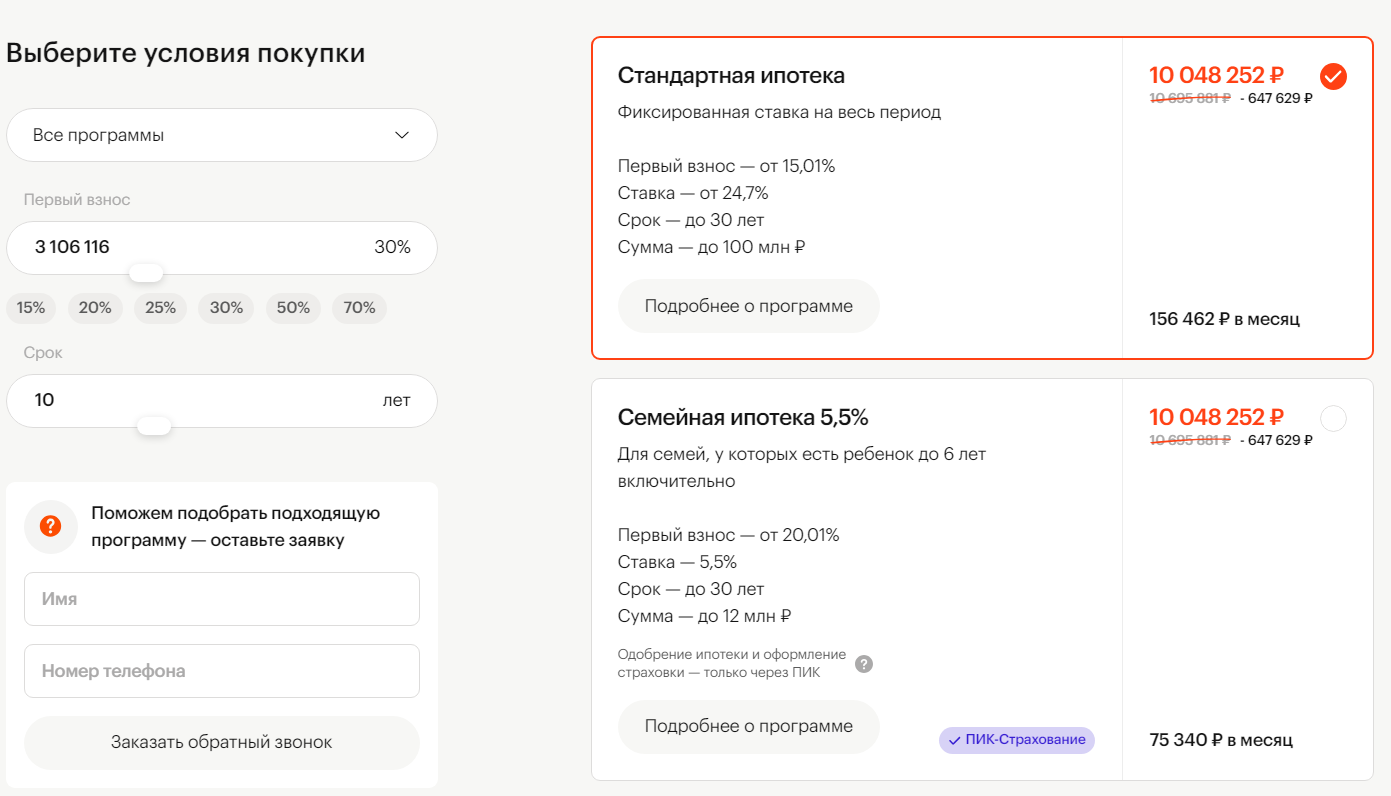Select the 70% down payment chip
The height and width of the screenshot is (796, 1391).
[359, 308]
